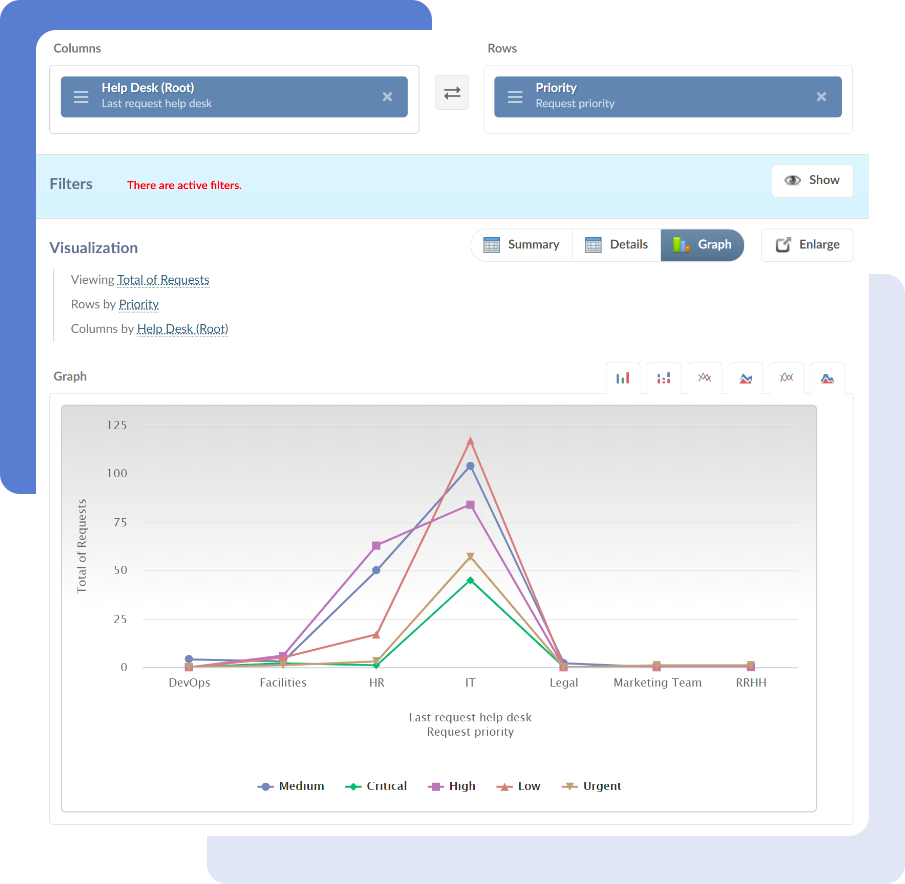
Task: Click the drag handle on Priority field
Action: (515, 97)
